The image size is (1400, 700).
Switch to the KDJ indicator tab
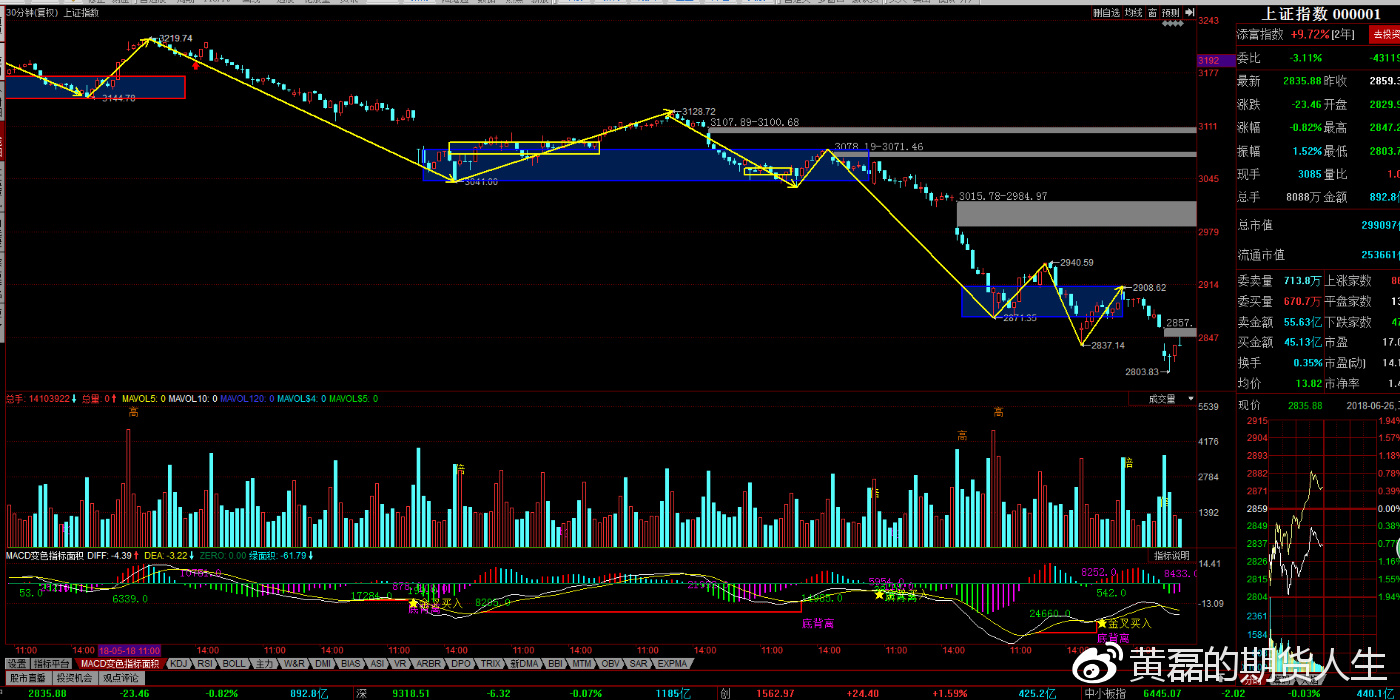click(178, 663)
